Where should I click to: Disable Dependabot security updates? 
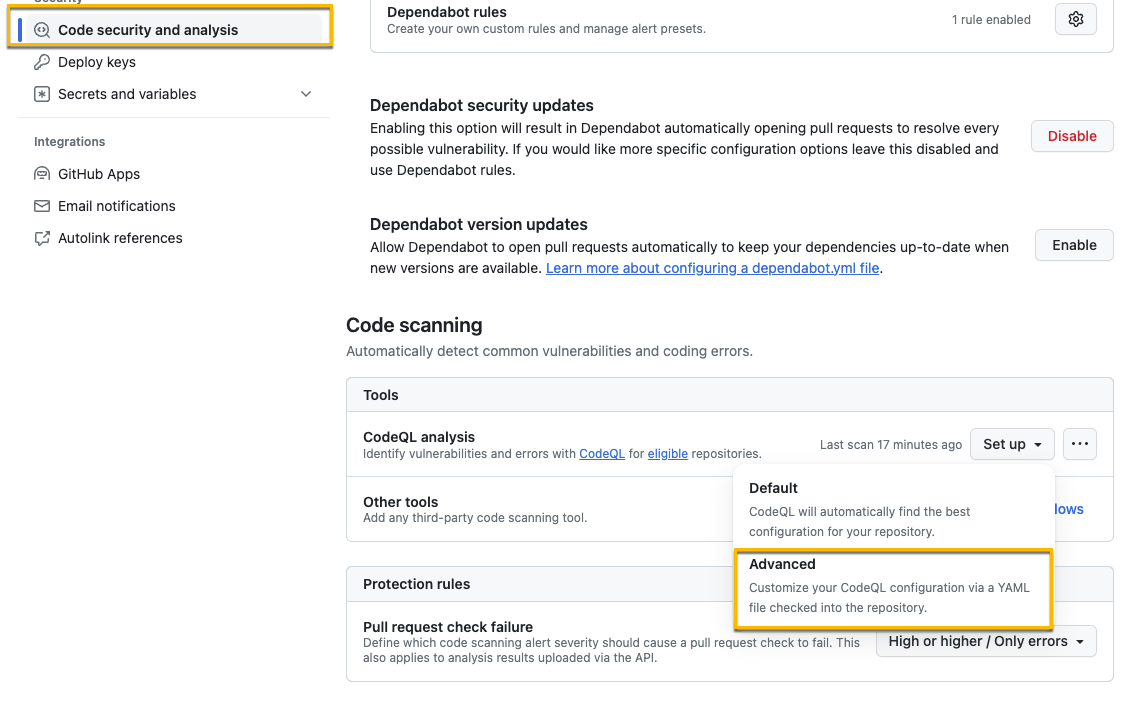(x=1072, y=136)
